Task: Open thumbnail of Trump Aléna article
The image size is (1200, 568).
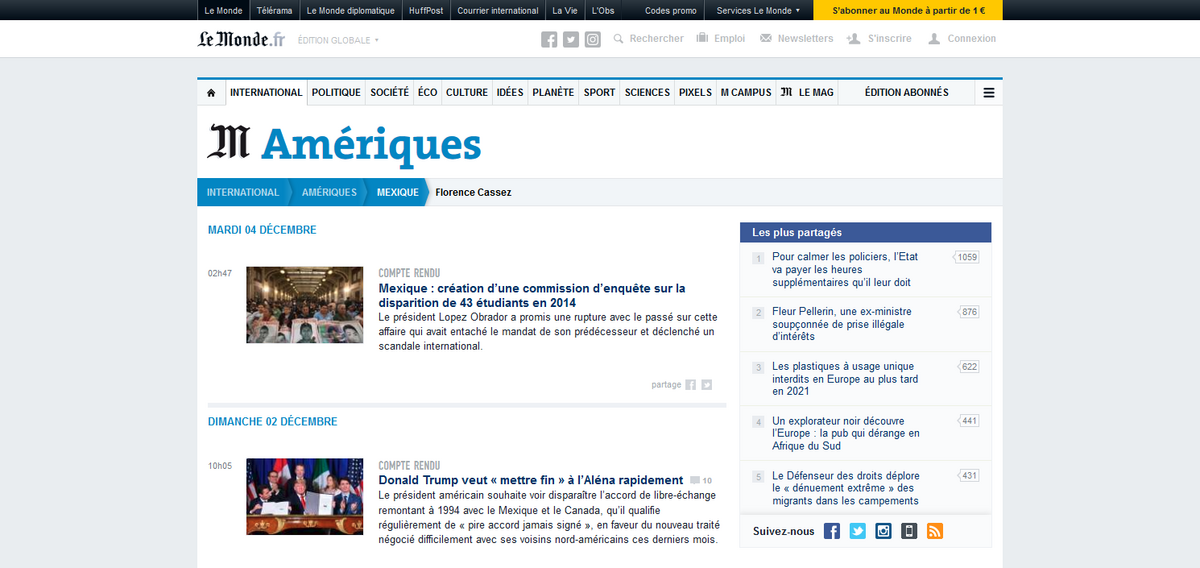Action: pyautogui.click(x=304, y=497)
